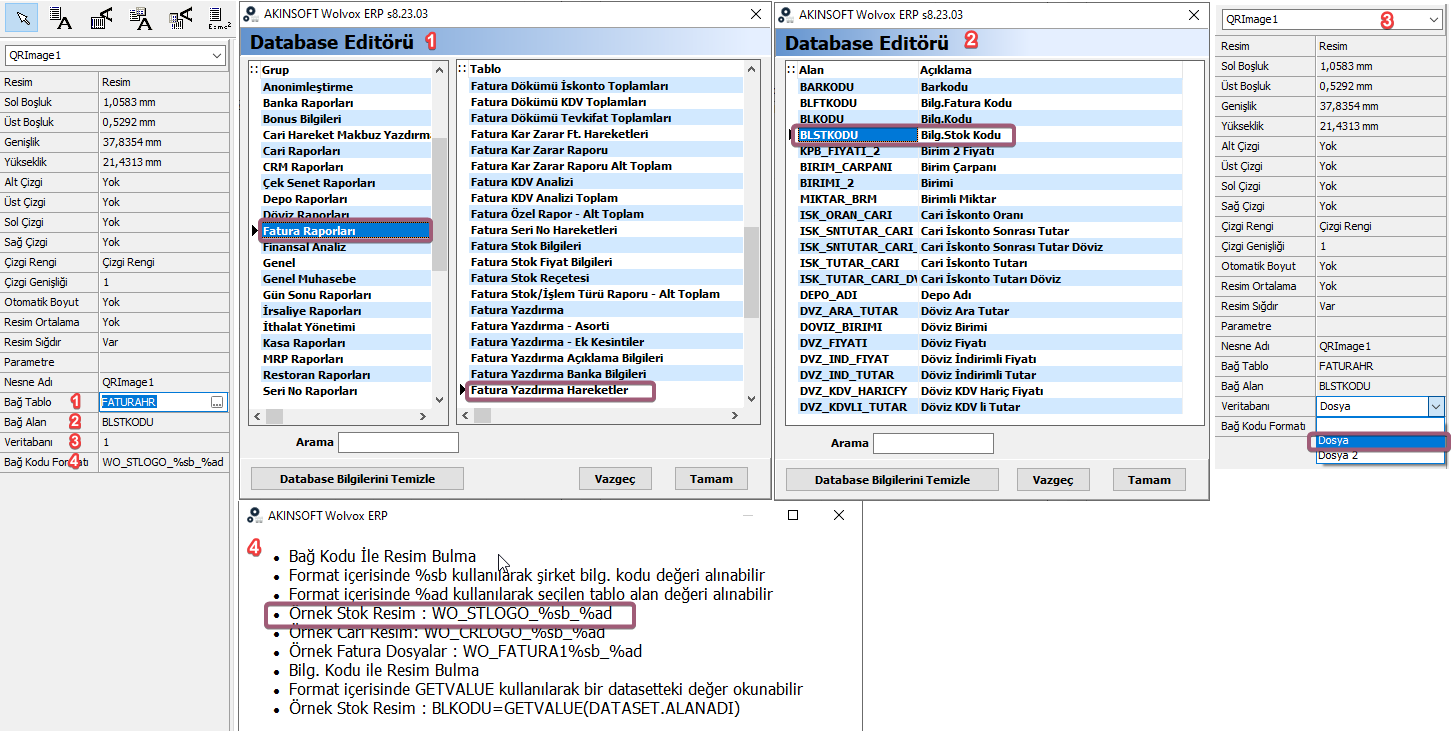This screenshot has height=731, width=1453.
Task: Select the DVZ_KDVLI_TUTAR field row
Action: click(988, 407)
